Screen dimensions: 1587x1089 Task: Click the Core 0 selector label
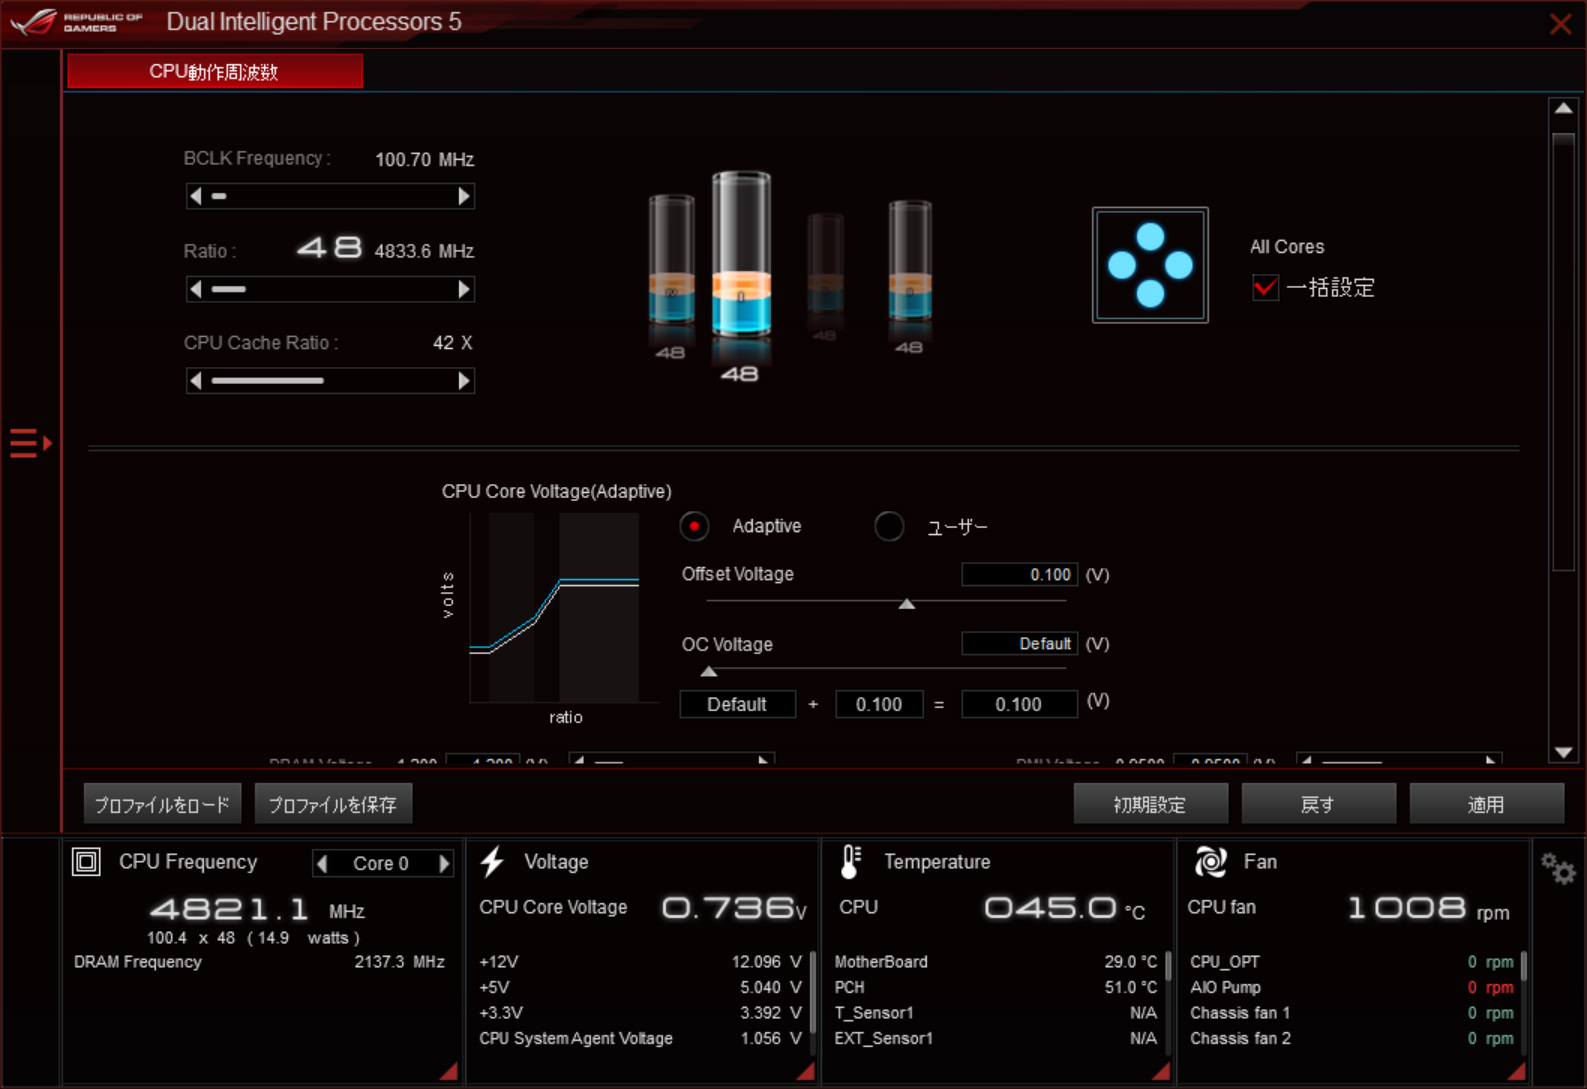(x=381, y=863)
